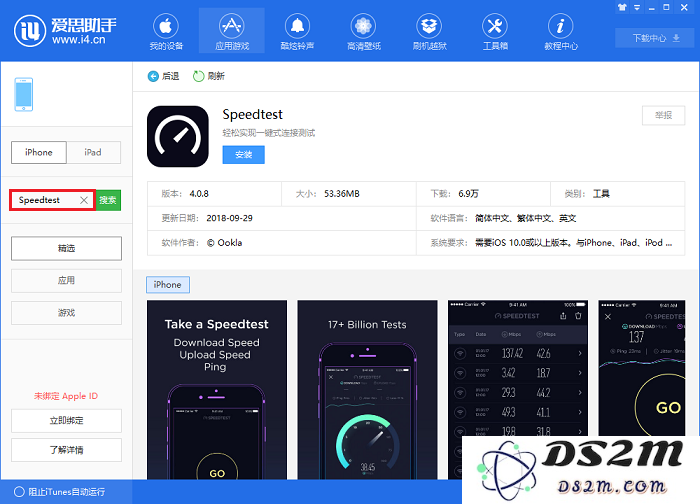This screenshot has width=700, height=504.
Task: Open the 工具箱 toolbox section
Action: [x=495, y=31]
